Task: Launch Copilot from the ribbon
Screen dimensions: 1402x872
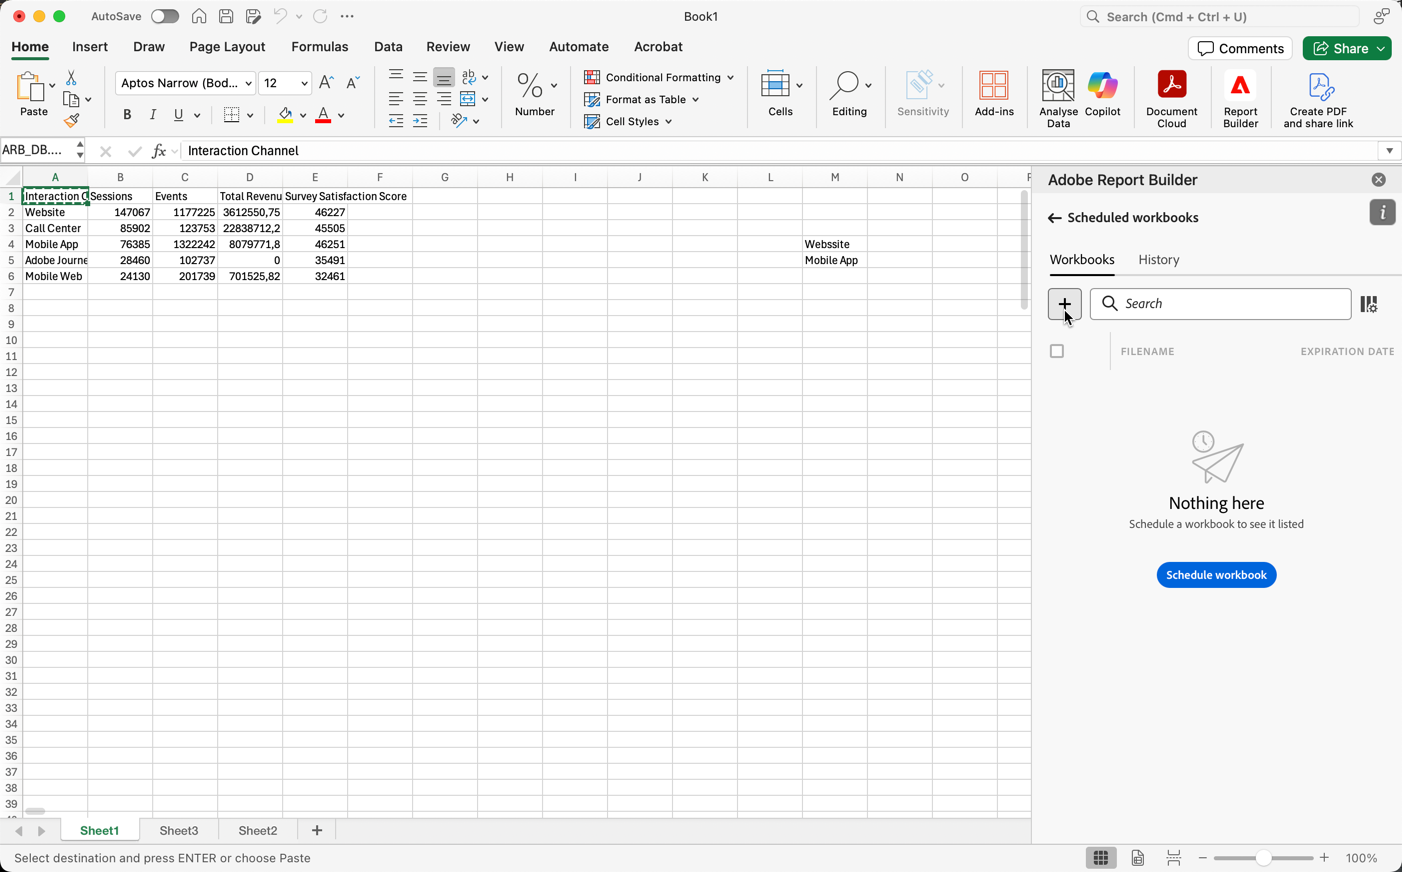Action: (1102, 94)
